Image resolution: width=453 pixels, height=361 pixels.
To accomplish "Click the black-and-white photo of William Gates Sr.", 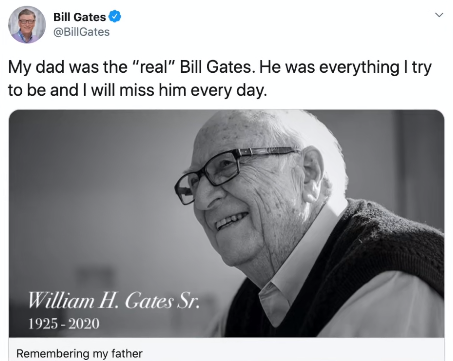I will coord(227,223).
